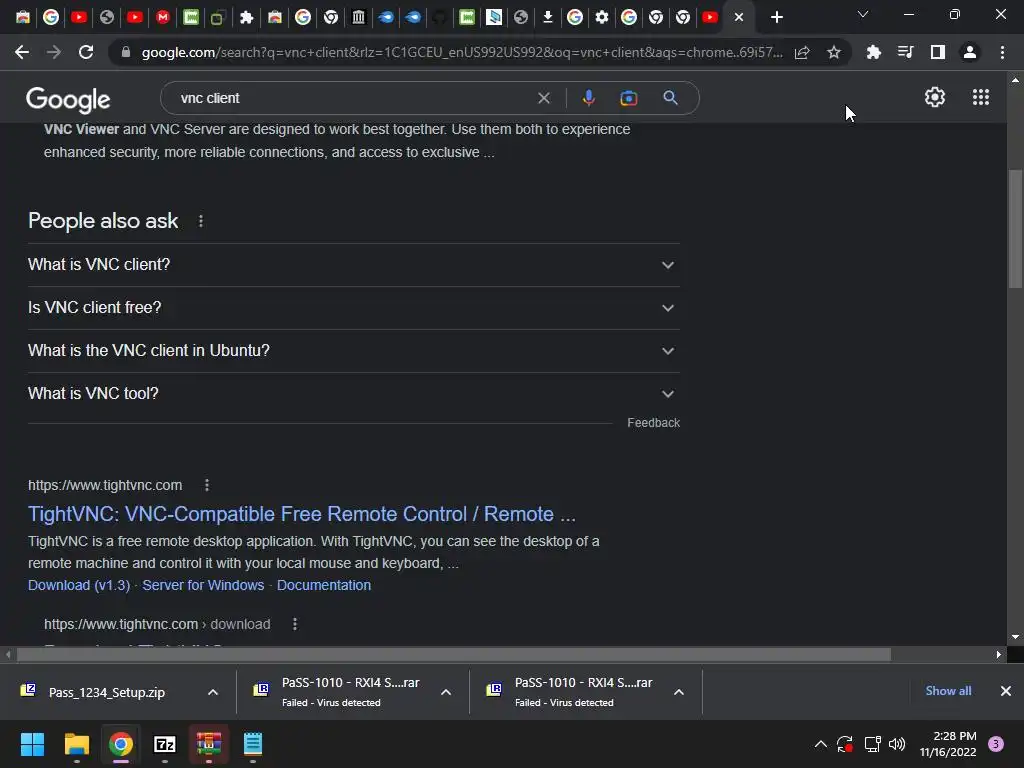Open options beside People also ask
Image resolution: width=1024 pixels, height=768 pixels.
pos(200,221)
